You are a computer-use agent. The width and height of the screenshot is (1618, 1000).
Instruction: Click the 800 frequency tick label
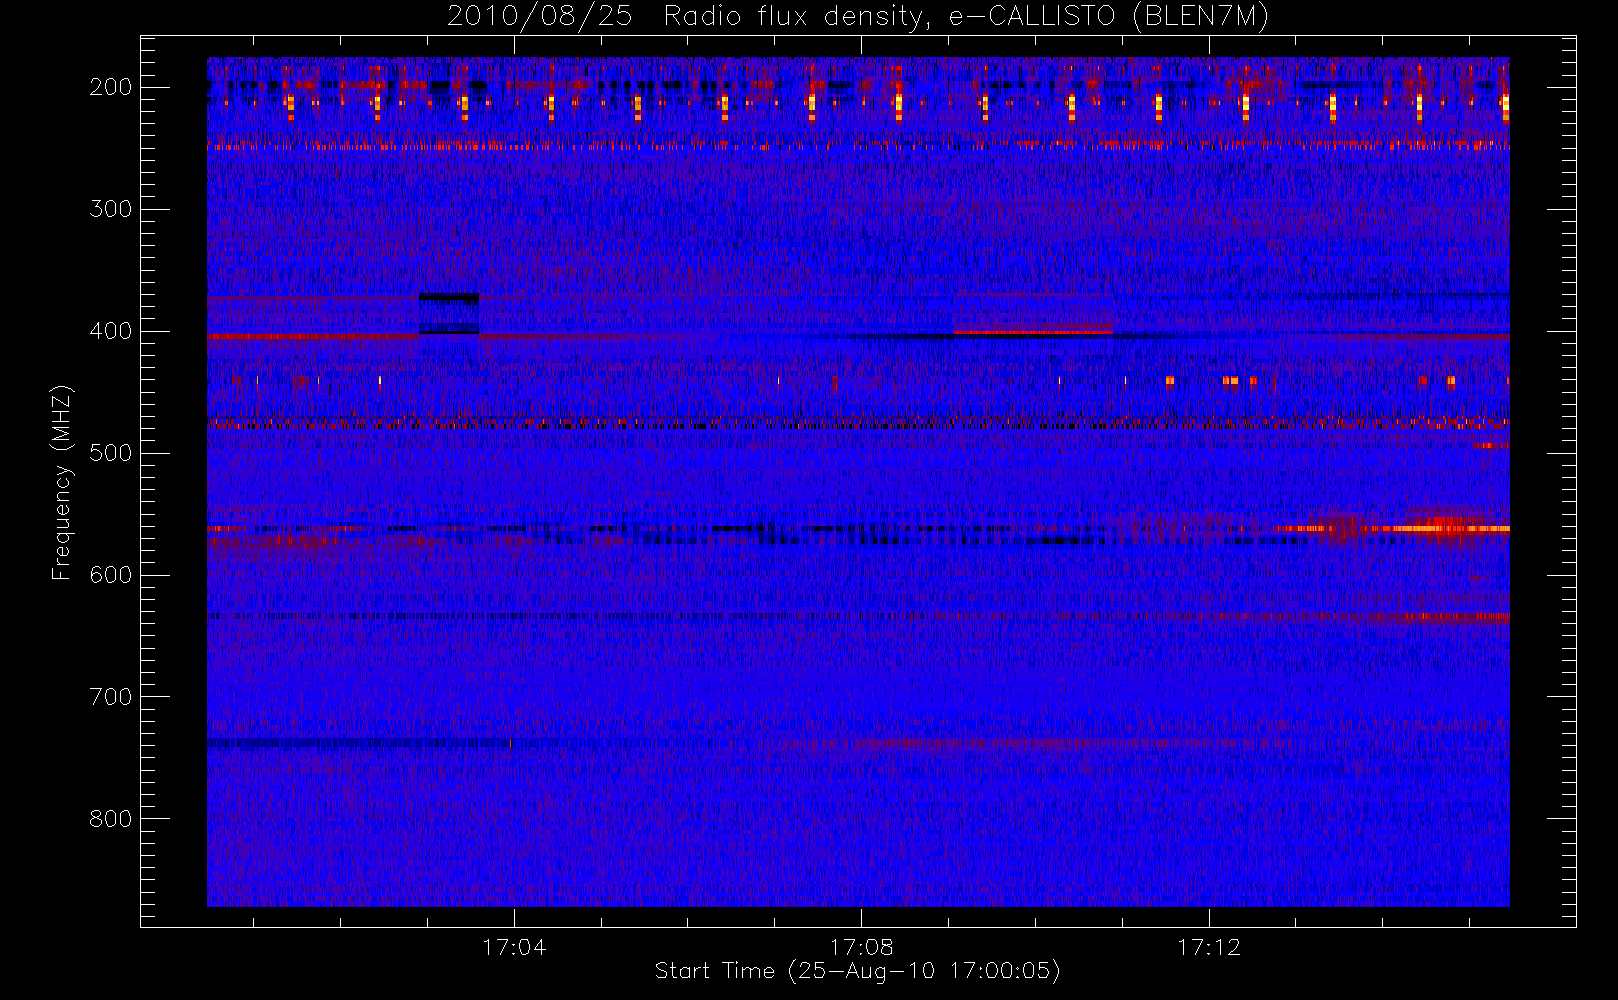click(x=111, y=819)
